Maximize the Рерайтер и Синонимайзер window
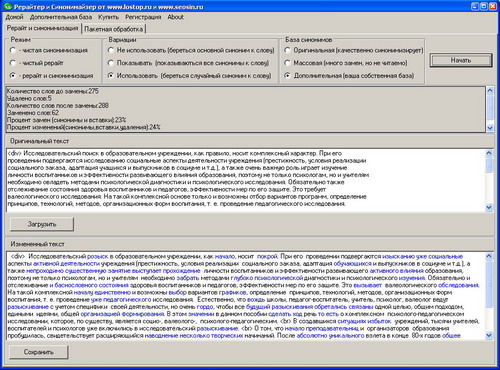The width and height of the screenshot is (500, 370). [484, 6]
